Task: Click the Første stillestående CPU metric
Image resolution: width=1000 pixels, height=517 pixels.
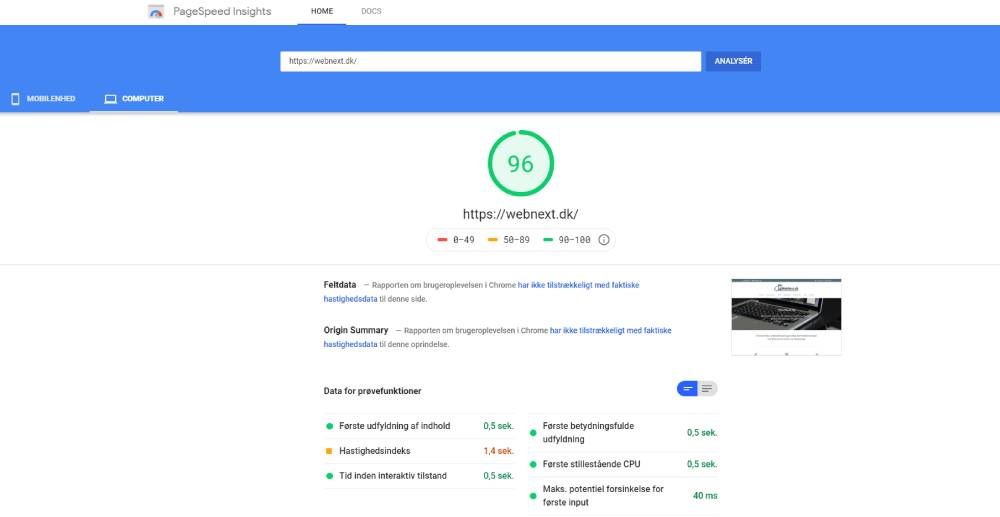Action: 623,464
